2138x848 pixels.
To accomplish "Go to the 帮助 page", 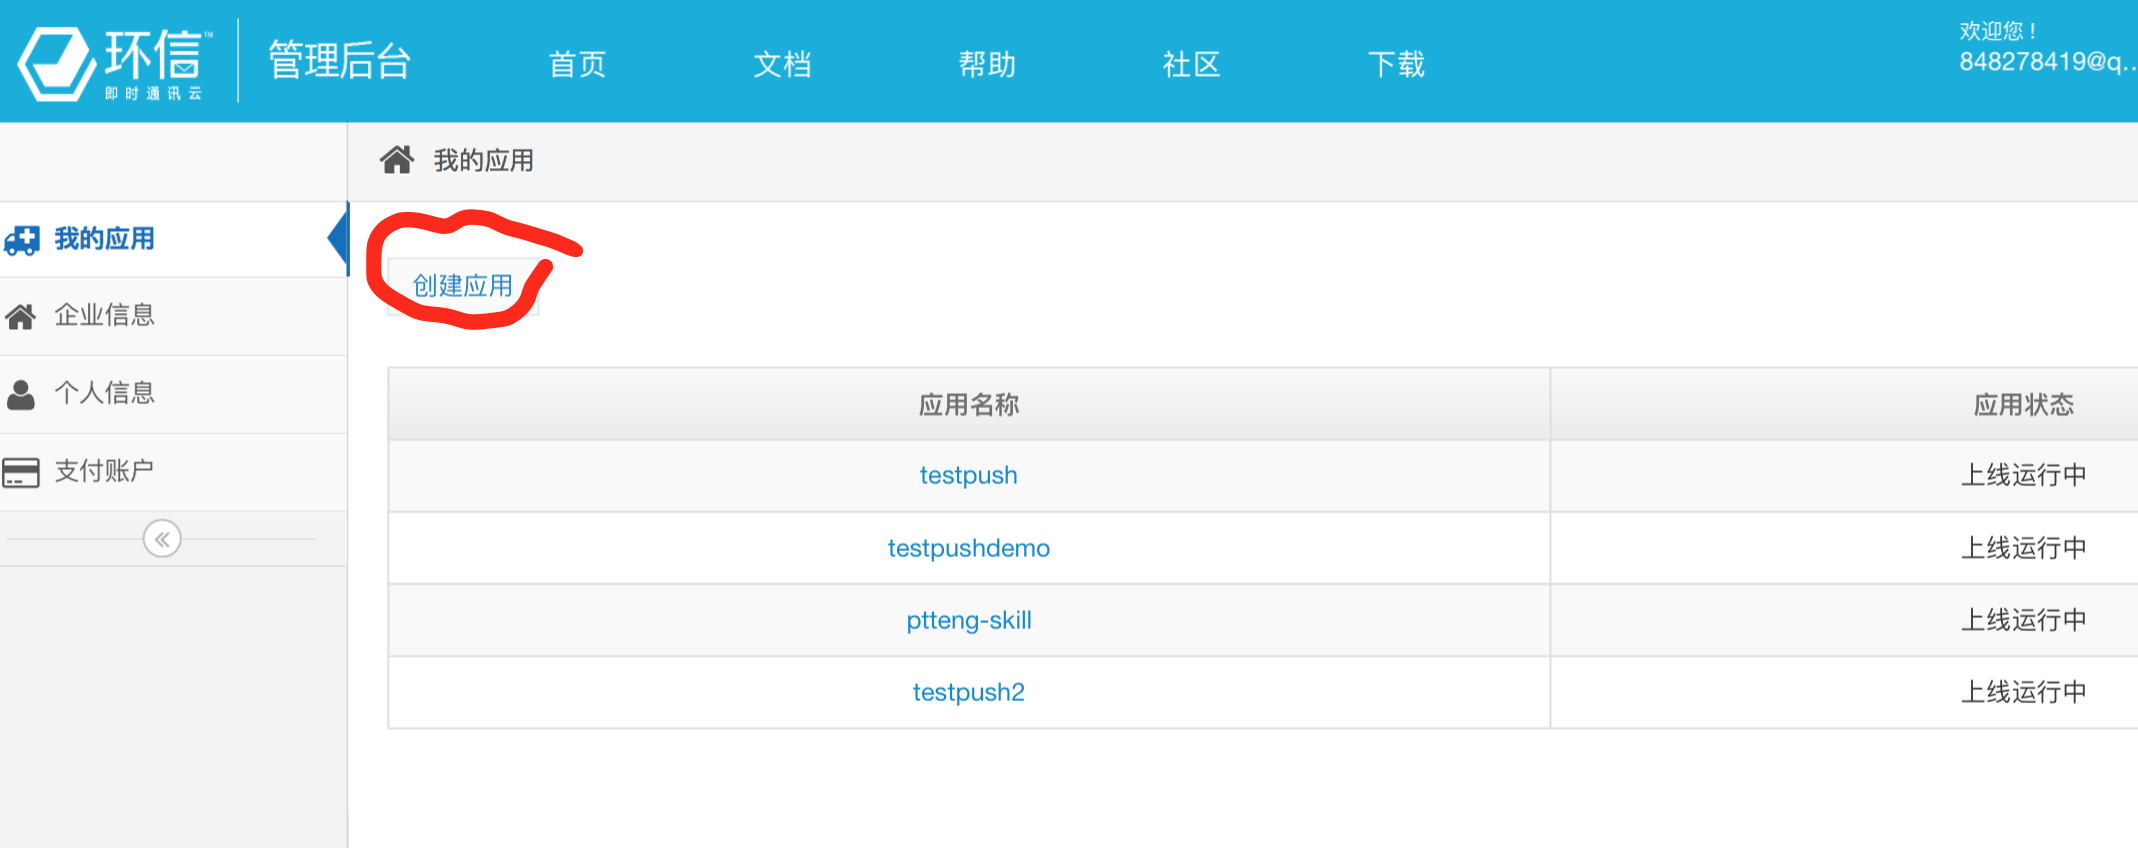I will pos(987,65).
